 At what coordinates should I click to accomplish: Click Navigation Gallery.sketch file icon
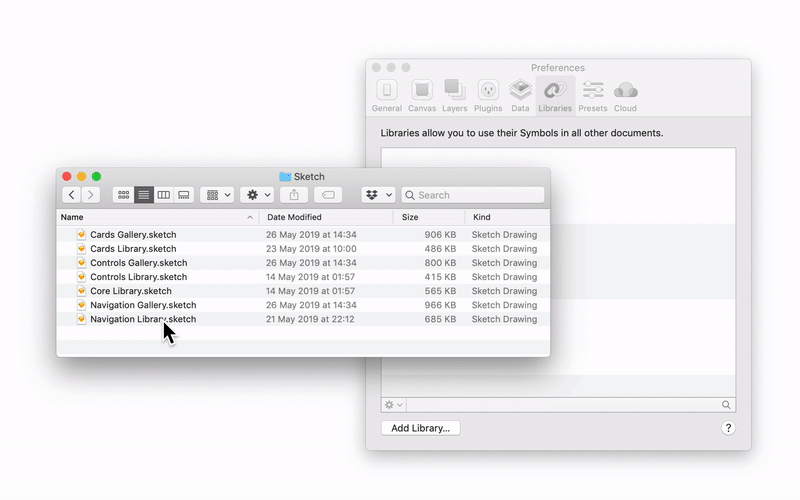pyautogui.click(x=81, y=305)
